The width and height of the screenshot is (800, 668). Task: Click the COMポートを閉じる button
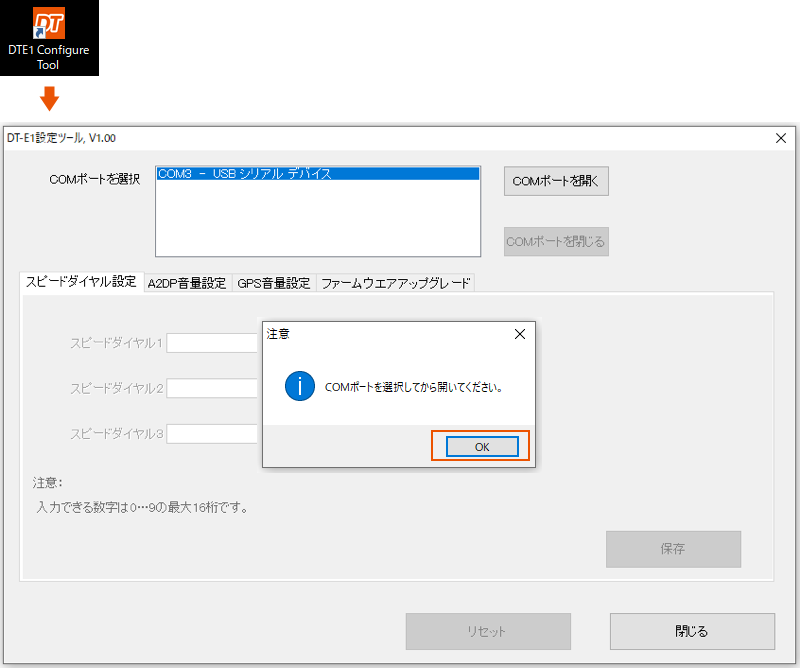[556, 241]
